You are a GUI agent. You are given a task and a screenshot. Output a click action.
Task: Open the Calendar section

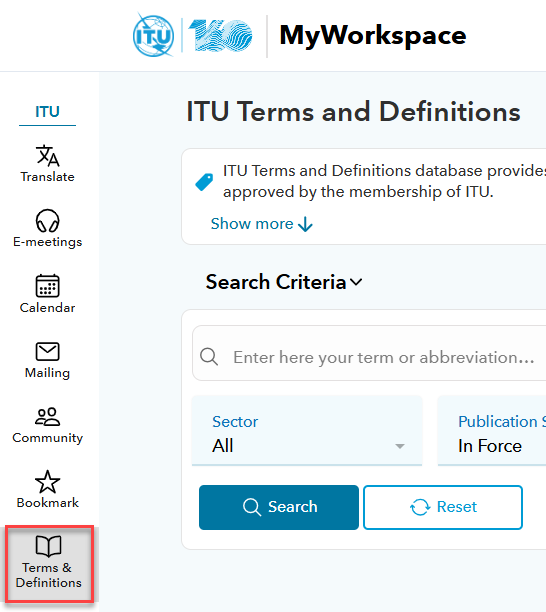pos(47,294)
